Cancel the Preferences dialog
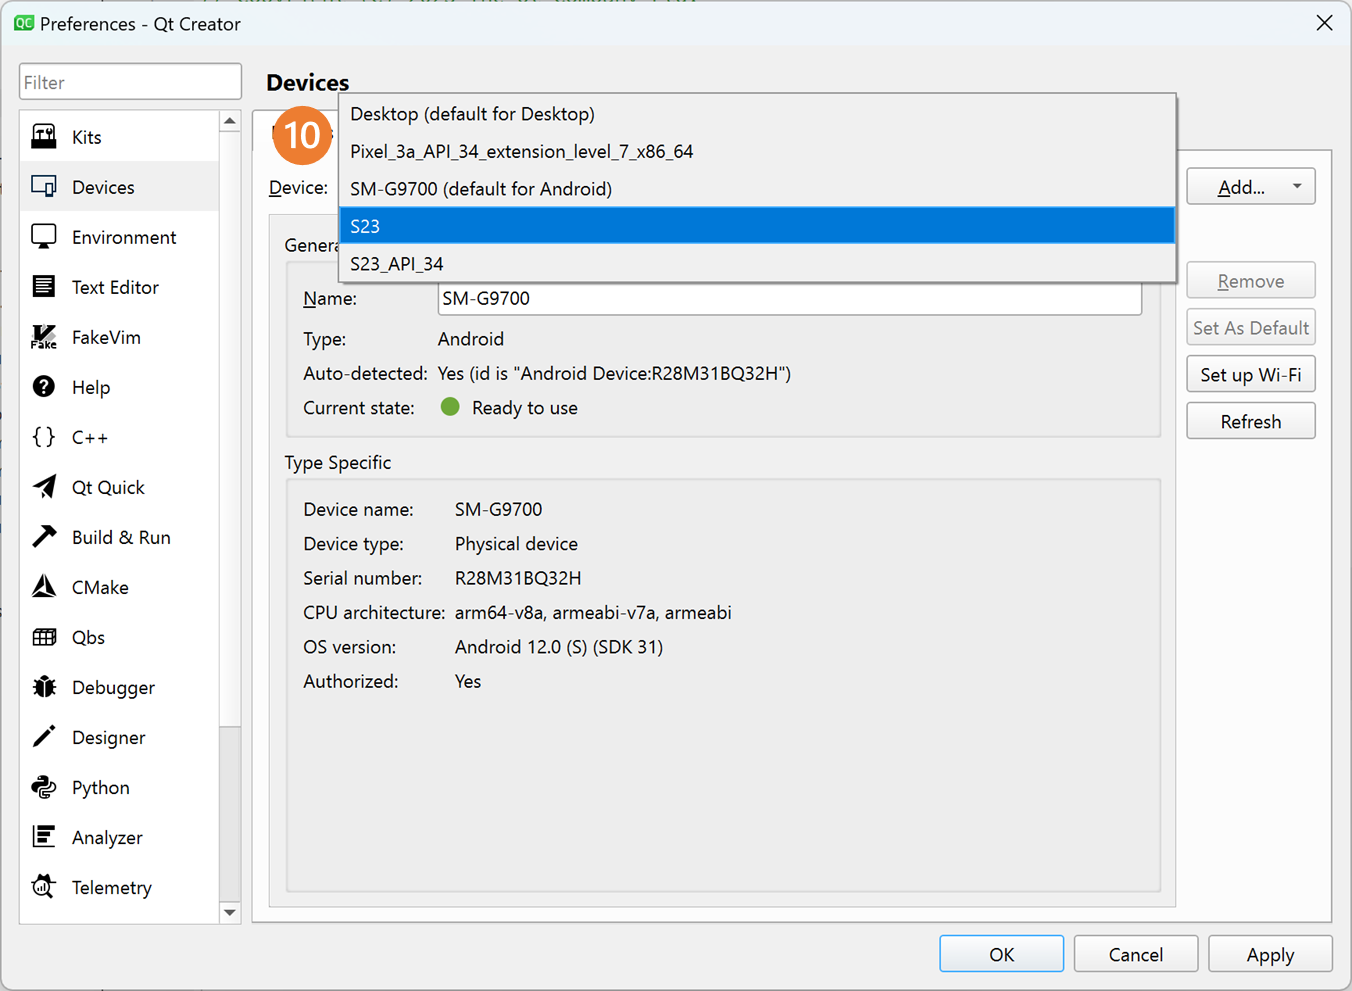The height and width of the screenshot is (991, 1352). click(1135, 954)
